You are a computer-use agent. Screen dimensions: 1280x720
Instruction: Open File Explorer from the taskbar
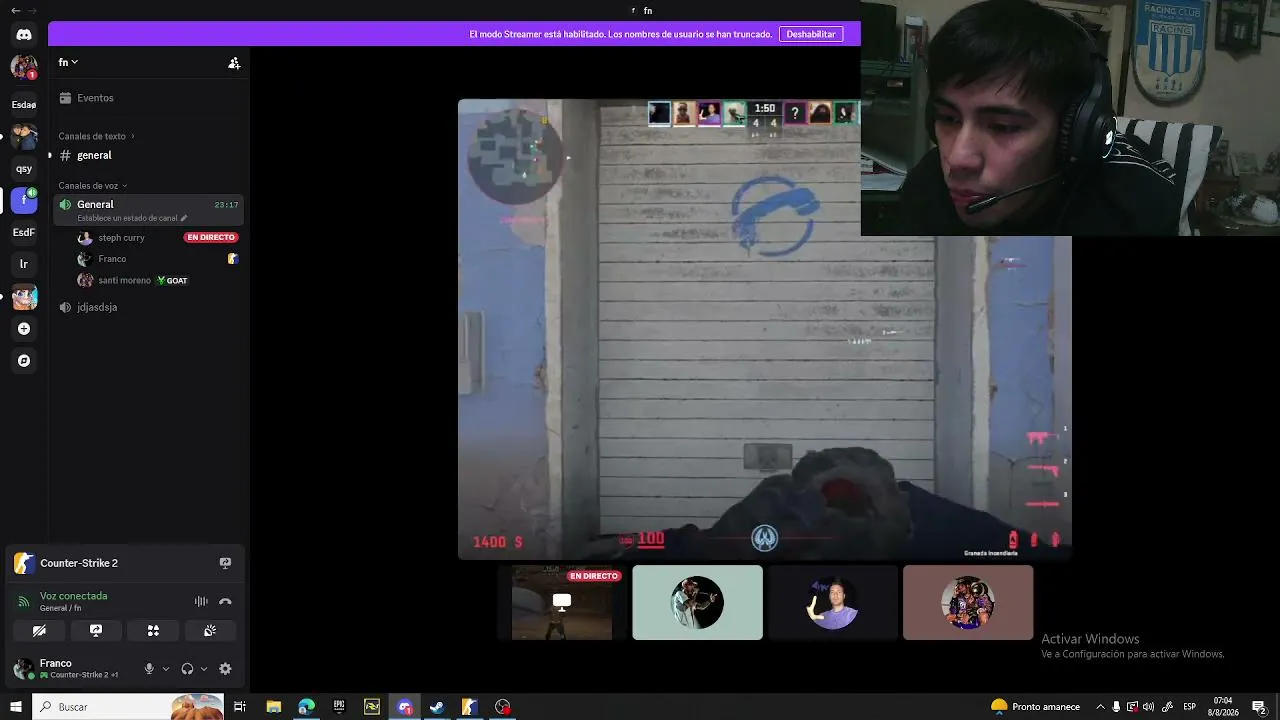274,707
